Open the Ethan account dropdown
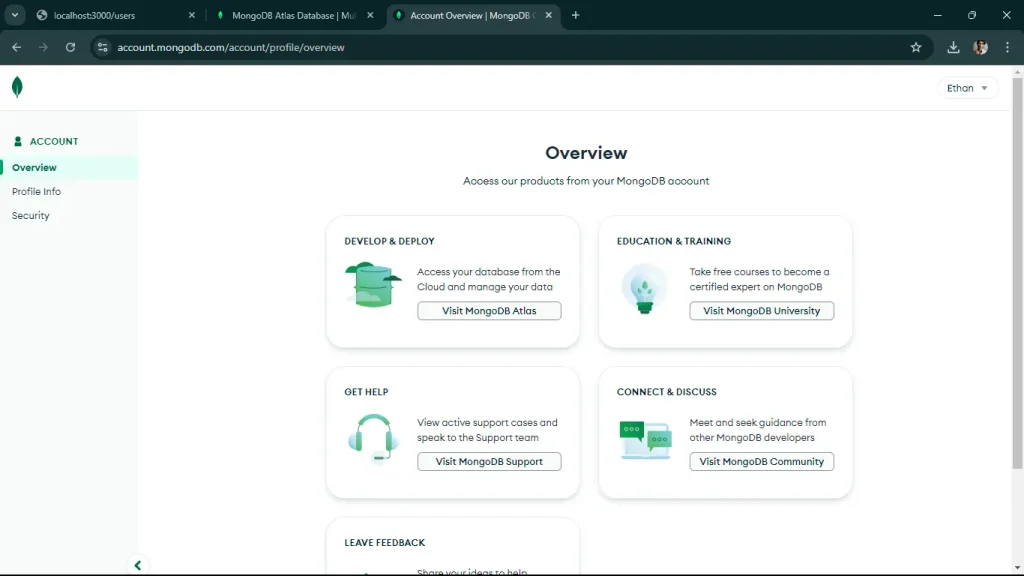1024x576 pixels. pyautogui.click(x=967, y=87)
